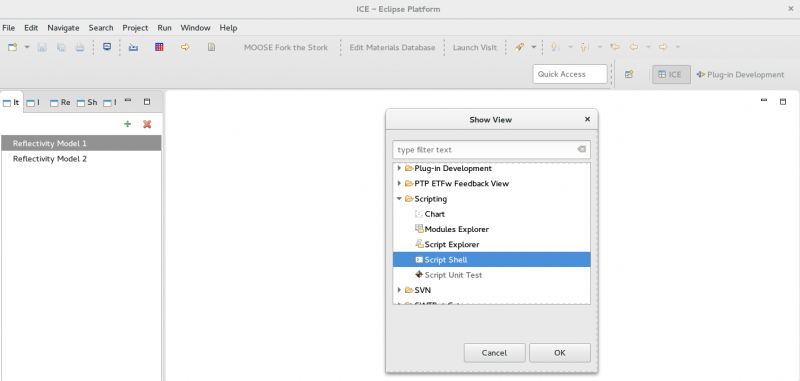The height and width of the screenshot is (381, 800).
Task: Click the rocket launch toolbar icon
Action: coord(519,47)
